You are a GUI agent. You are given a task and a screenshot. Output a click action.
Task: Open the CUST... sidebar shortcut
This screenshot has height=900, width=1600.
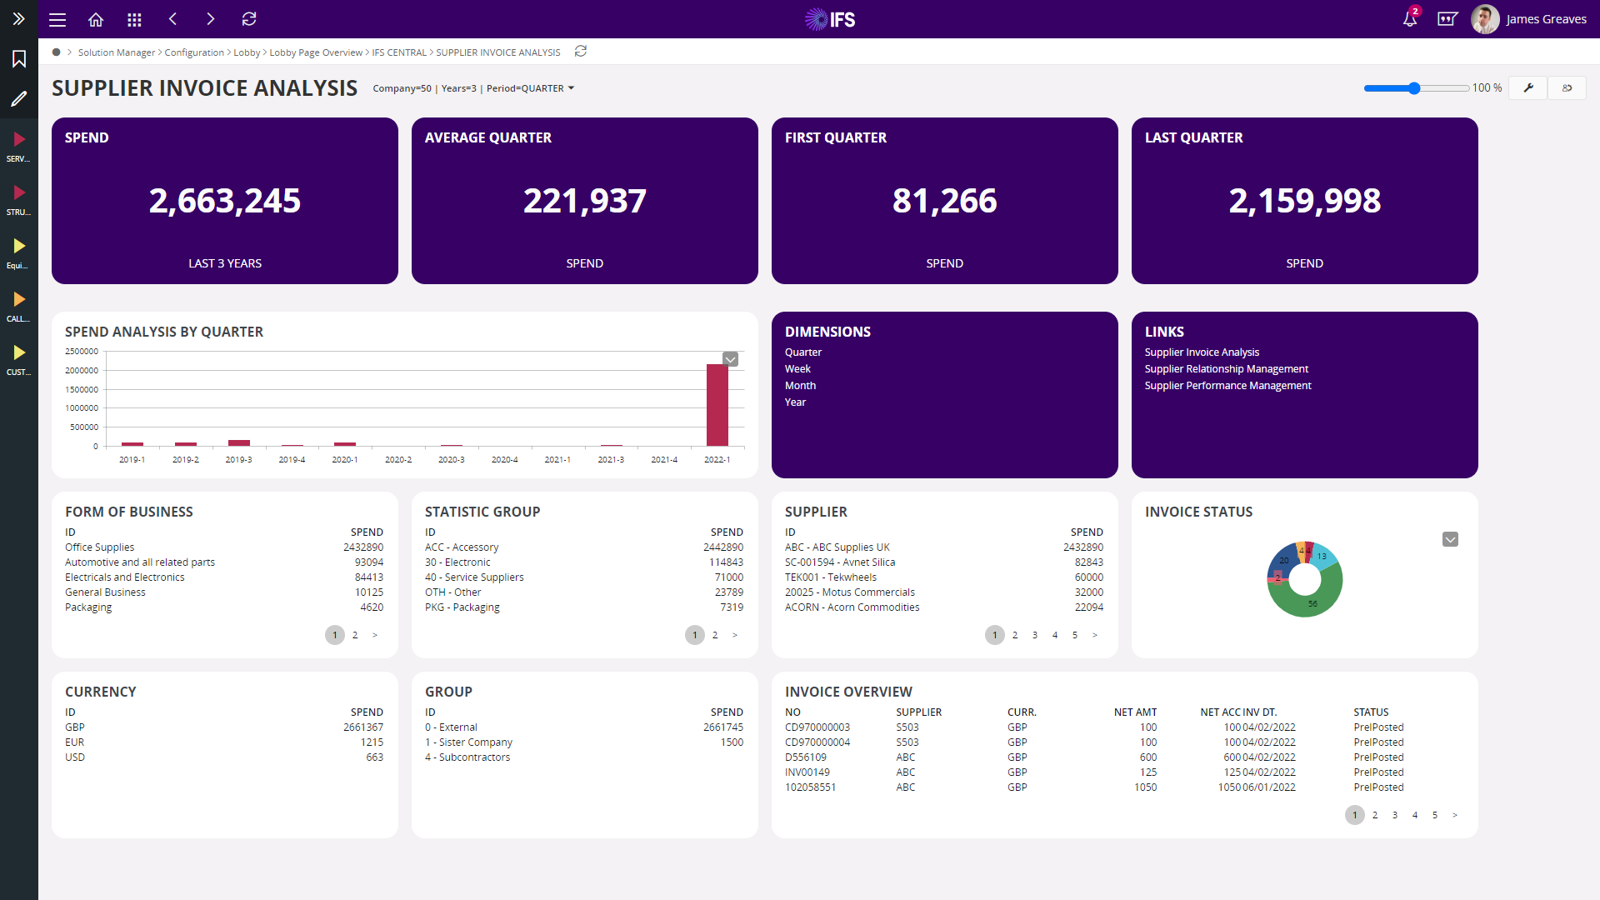(x=19, y=359)
